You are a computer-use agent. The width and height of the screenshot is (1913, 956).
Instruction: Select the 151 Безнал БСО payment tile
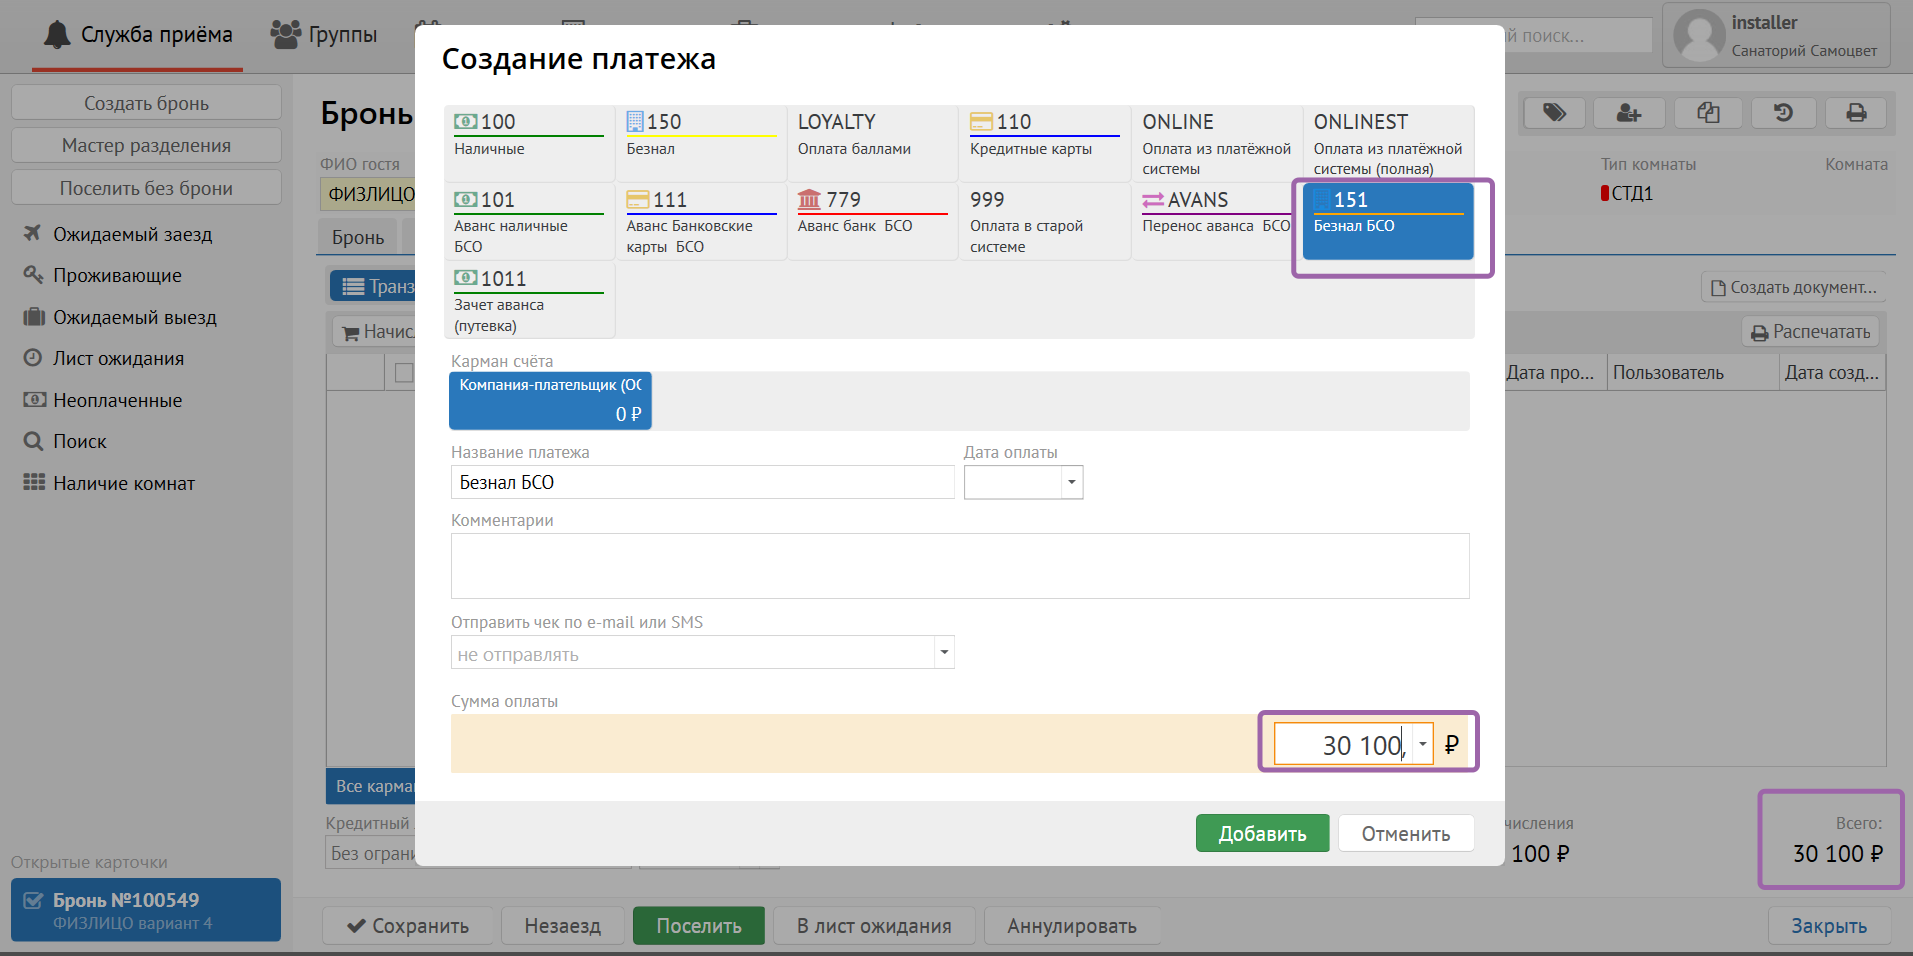[x=1387, y=221]
